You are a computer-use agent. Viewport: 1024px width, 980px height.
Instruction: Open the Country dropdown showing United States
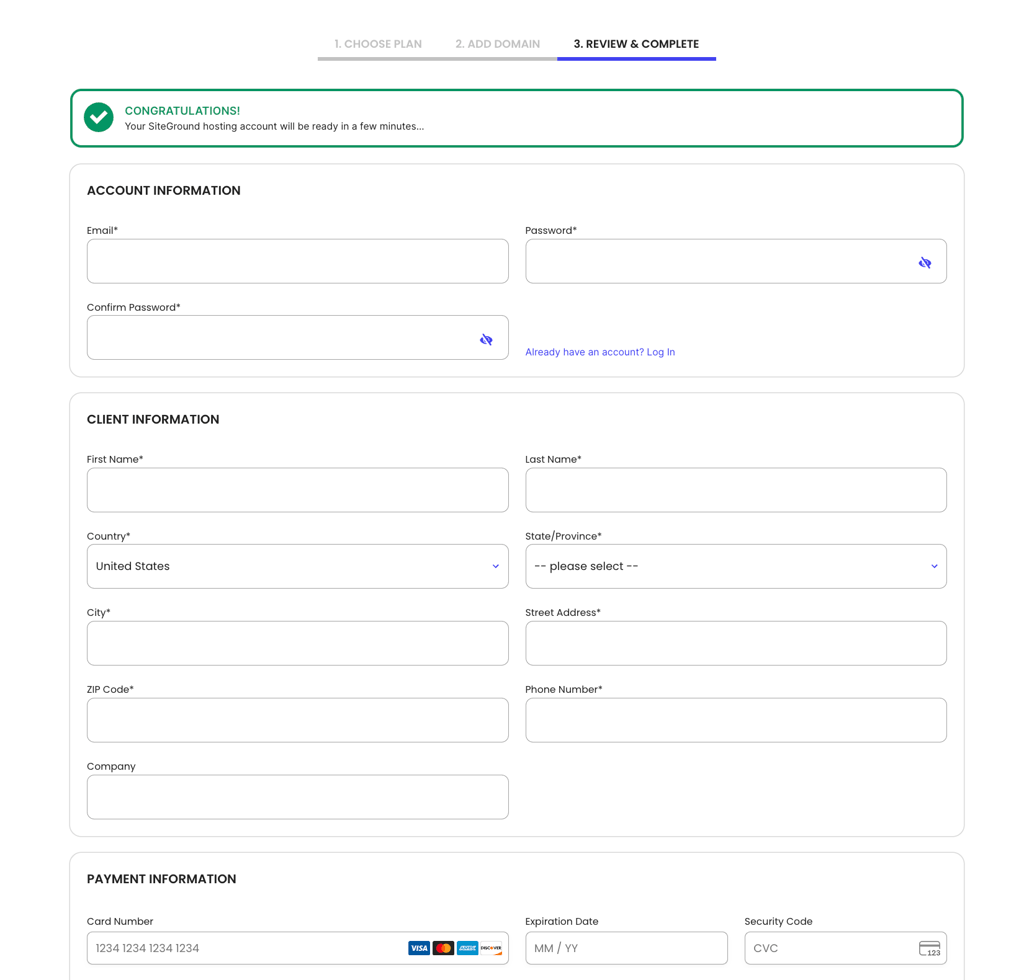(x=298, y=567)
